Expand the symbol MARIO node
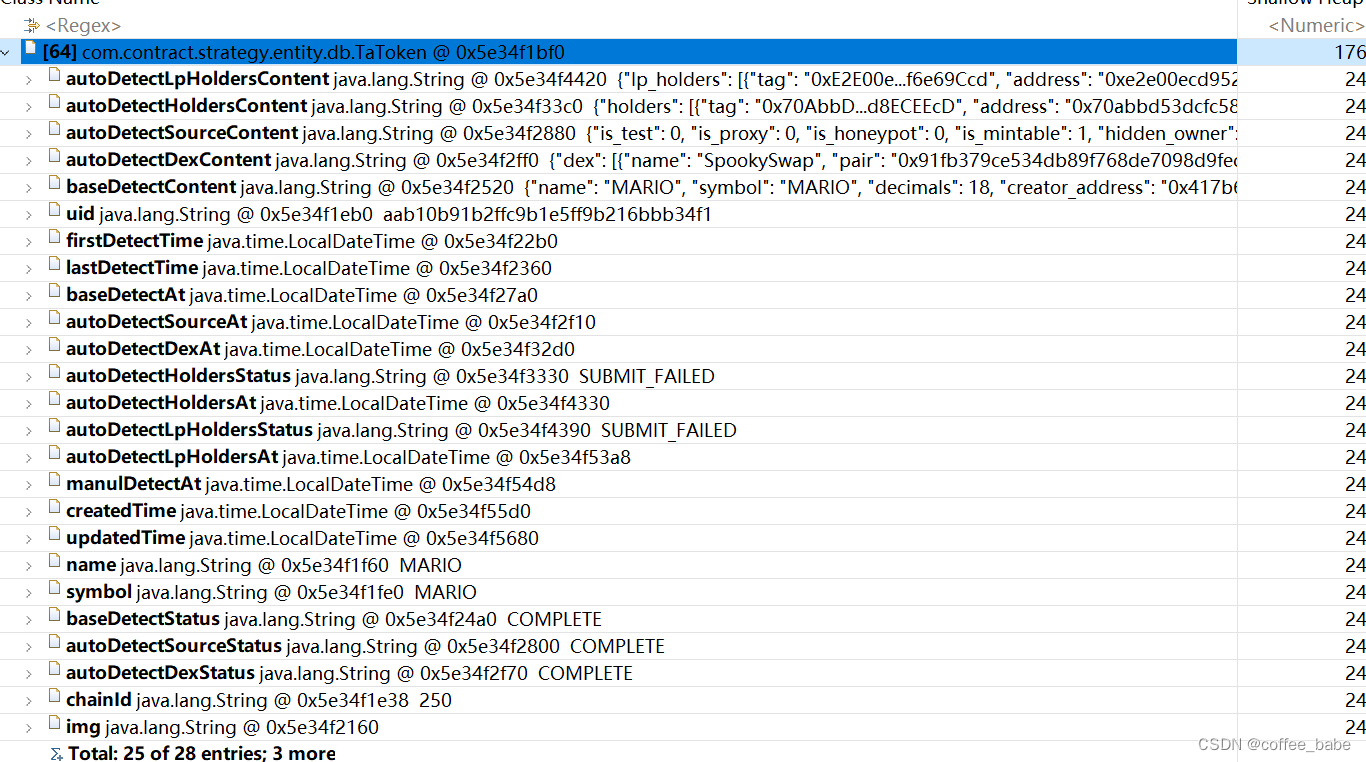The width and height of the screenshot is (1366, 762). click(29, 592)
